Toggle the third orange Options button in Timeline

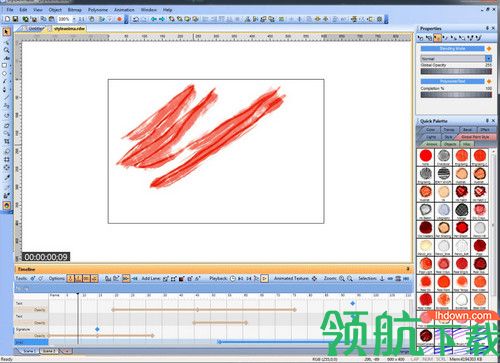click(x=86, y=278)
